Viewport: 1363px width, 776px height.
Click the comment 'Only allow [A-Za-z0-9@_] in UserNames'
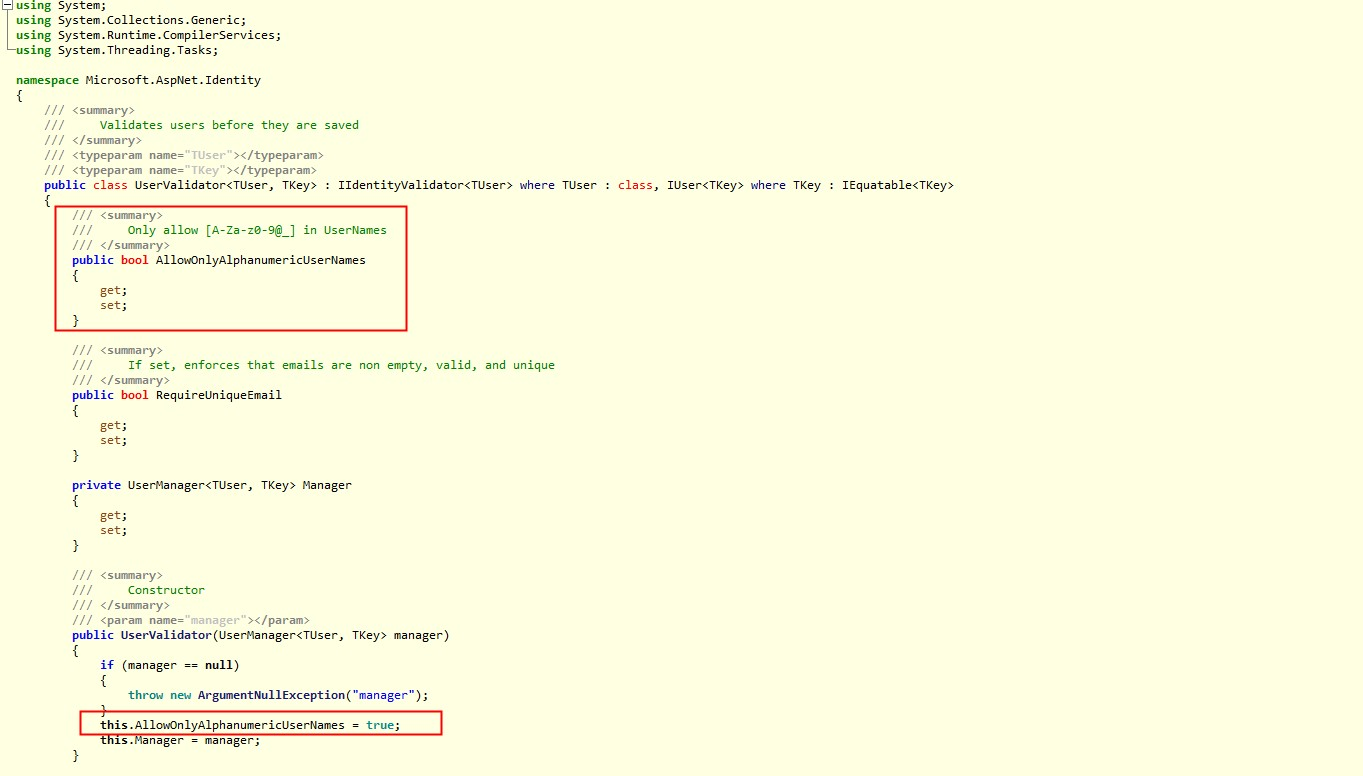[x=257, y=230]
